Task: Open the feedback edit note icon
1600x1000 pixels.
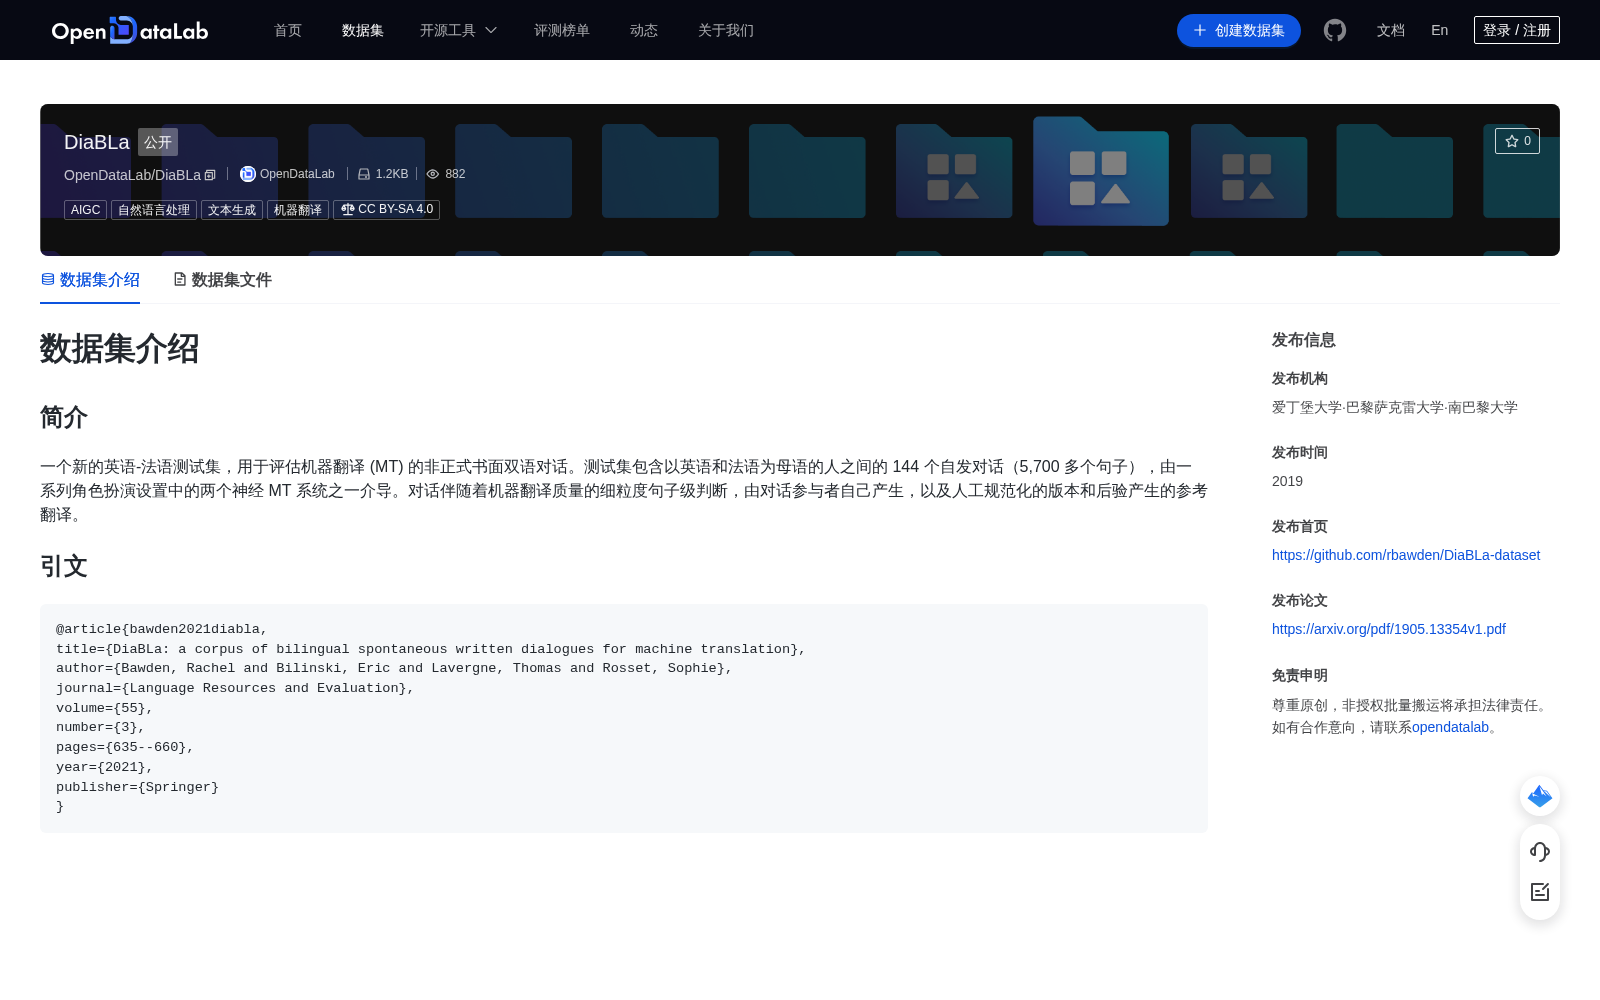Action: (x=1540, y=892)
